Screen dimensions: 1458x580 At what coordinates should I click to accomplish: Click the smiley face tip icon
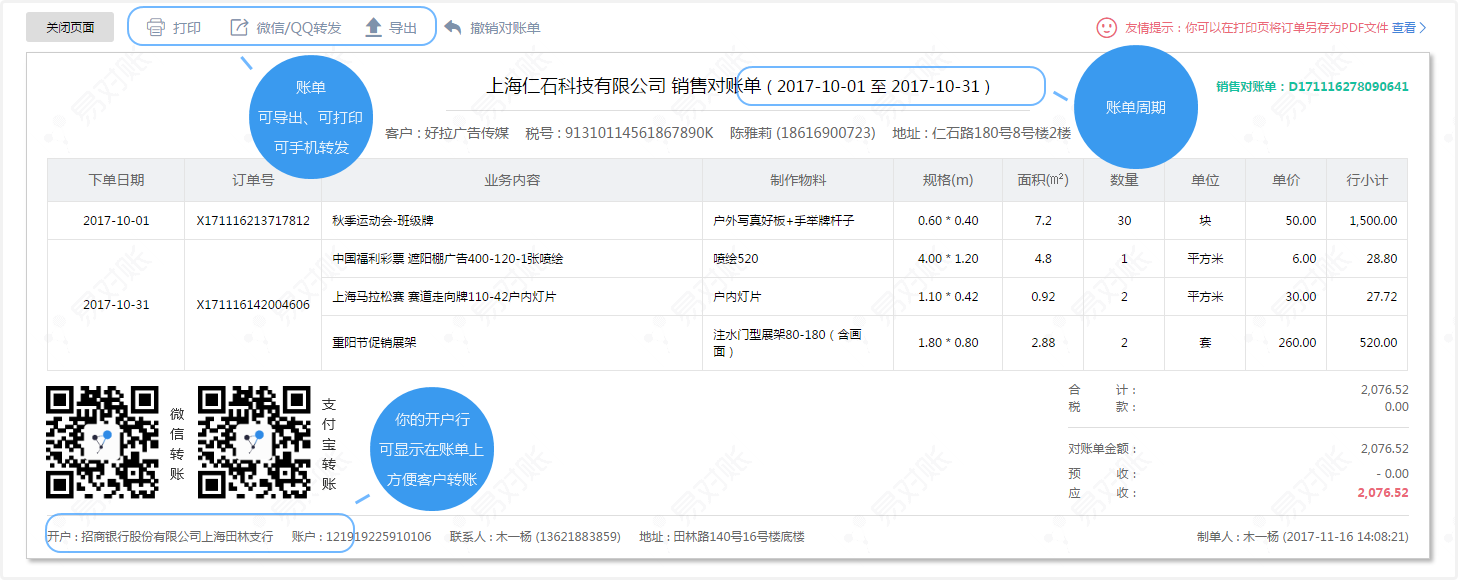point(1106,28)
